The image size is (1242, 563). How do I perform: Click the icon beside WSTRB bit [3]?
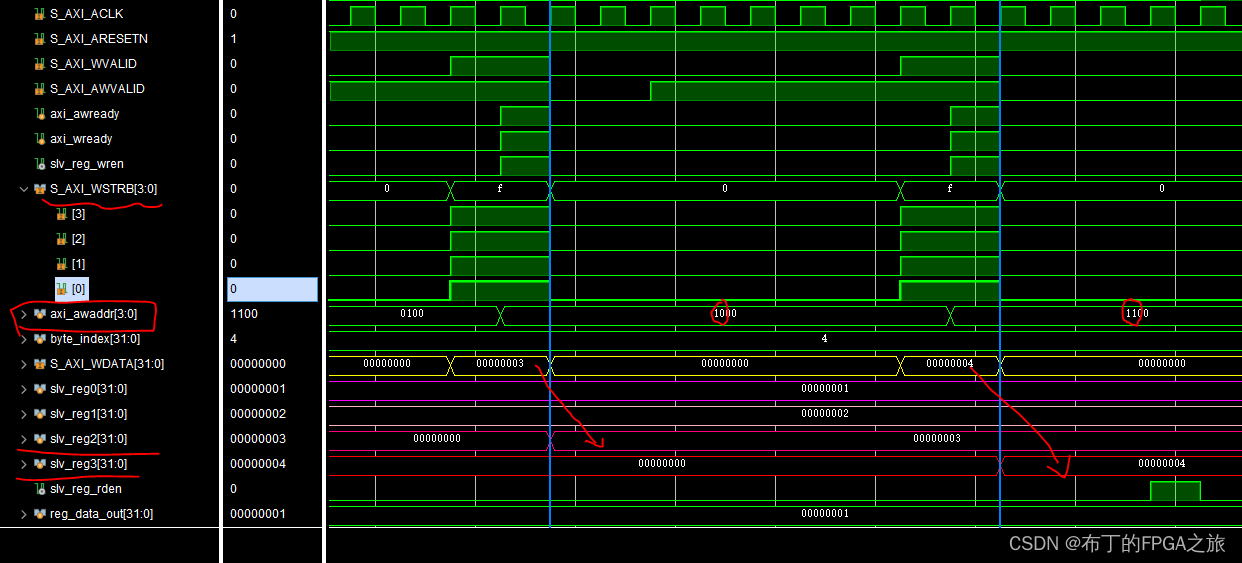[61, 214]
